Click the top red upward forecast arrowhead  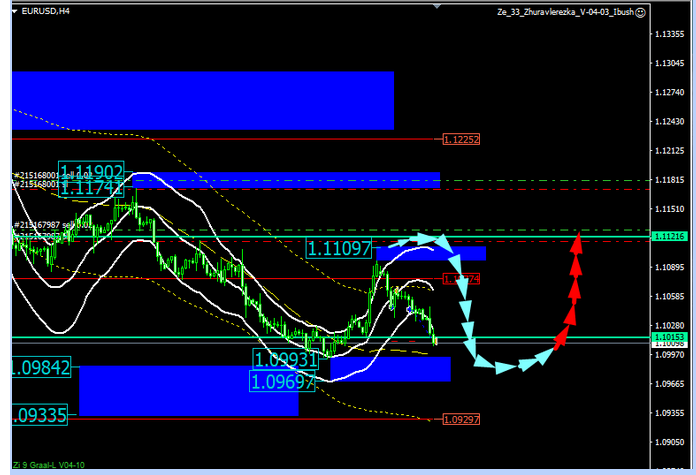coord(578,240)
